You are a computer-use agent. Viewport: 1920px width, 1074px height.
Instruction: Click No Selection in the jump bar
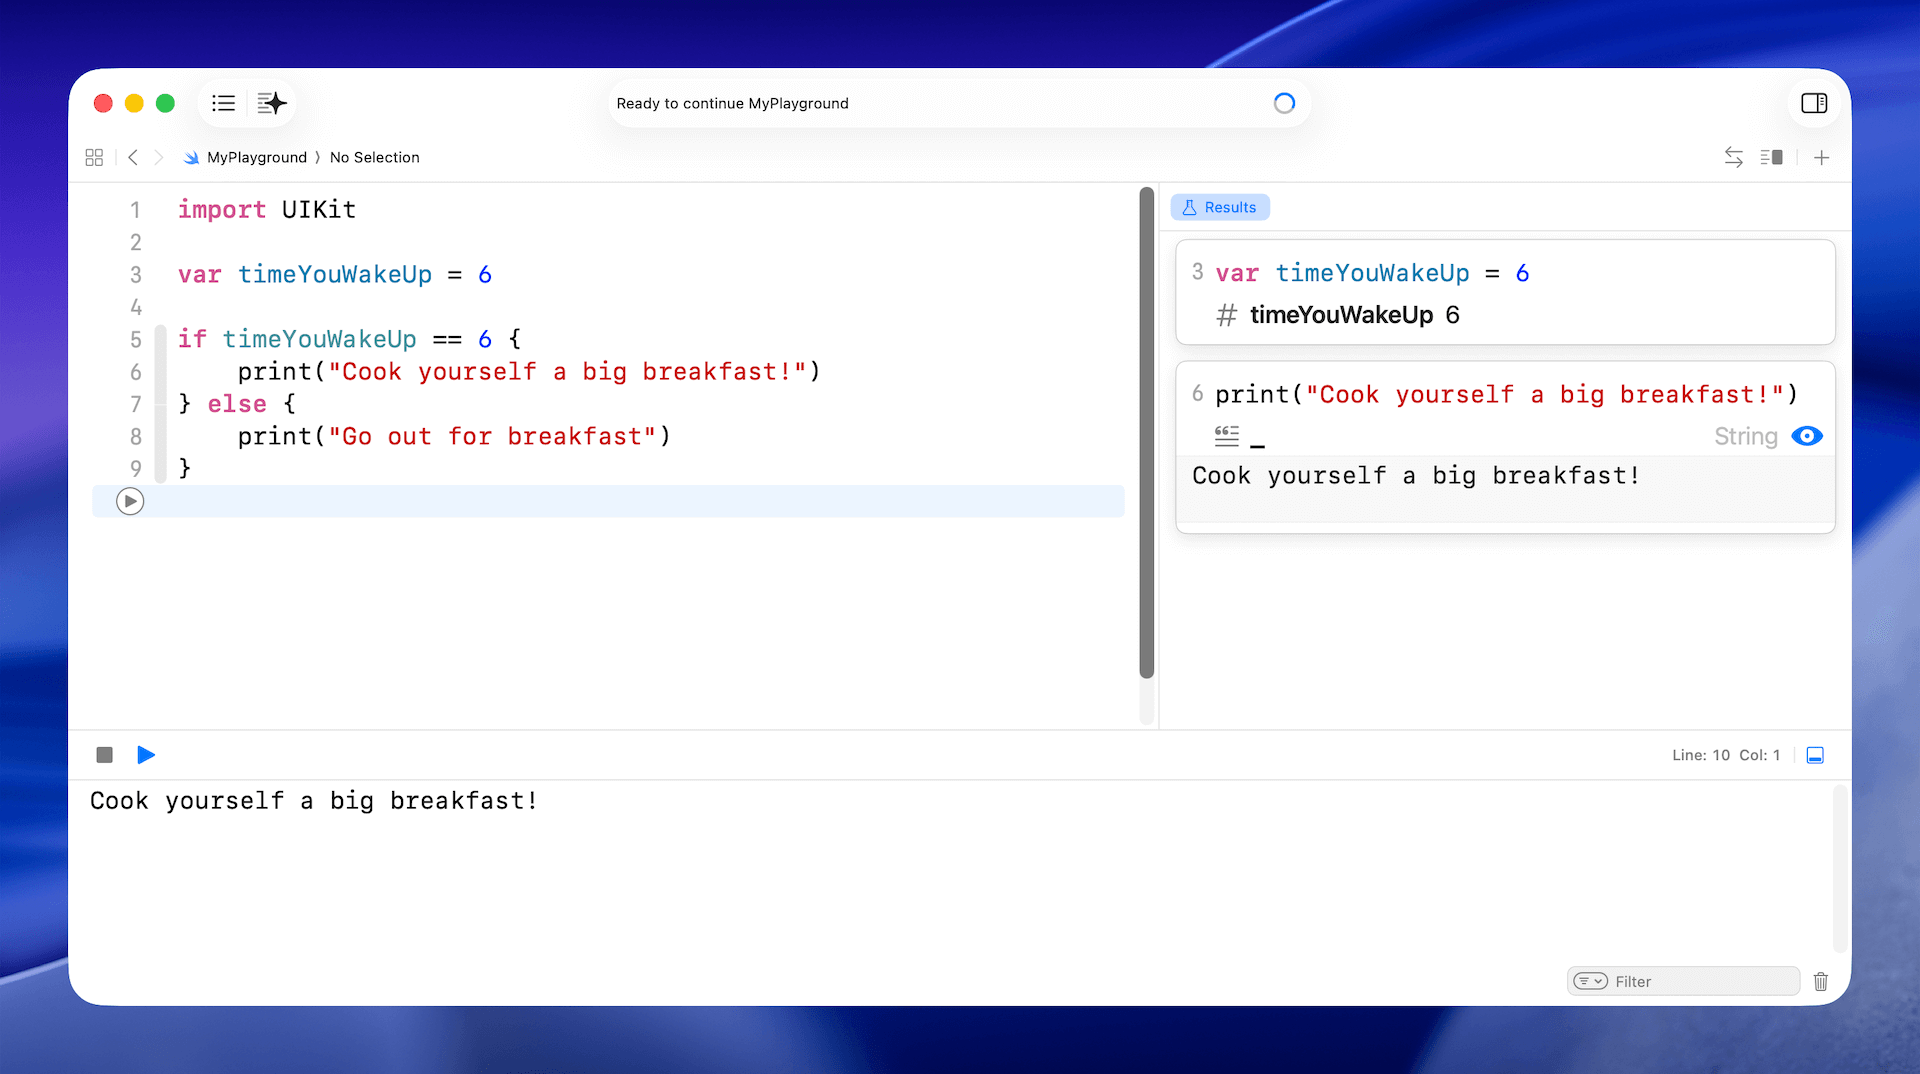pos(374,157)
